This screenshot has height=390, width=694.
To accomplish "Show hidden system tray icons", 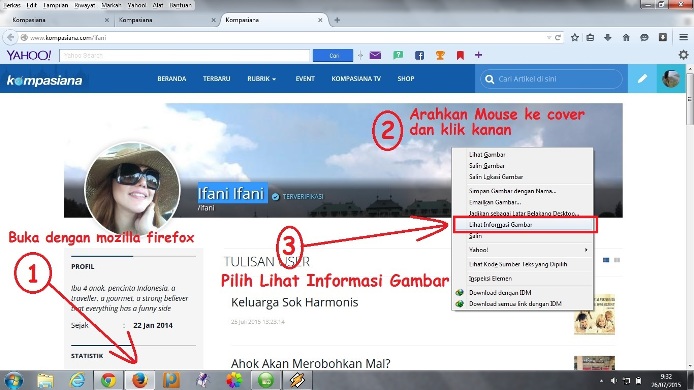I will 601,381.
